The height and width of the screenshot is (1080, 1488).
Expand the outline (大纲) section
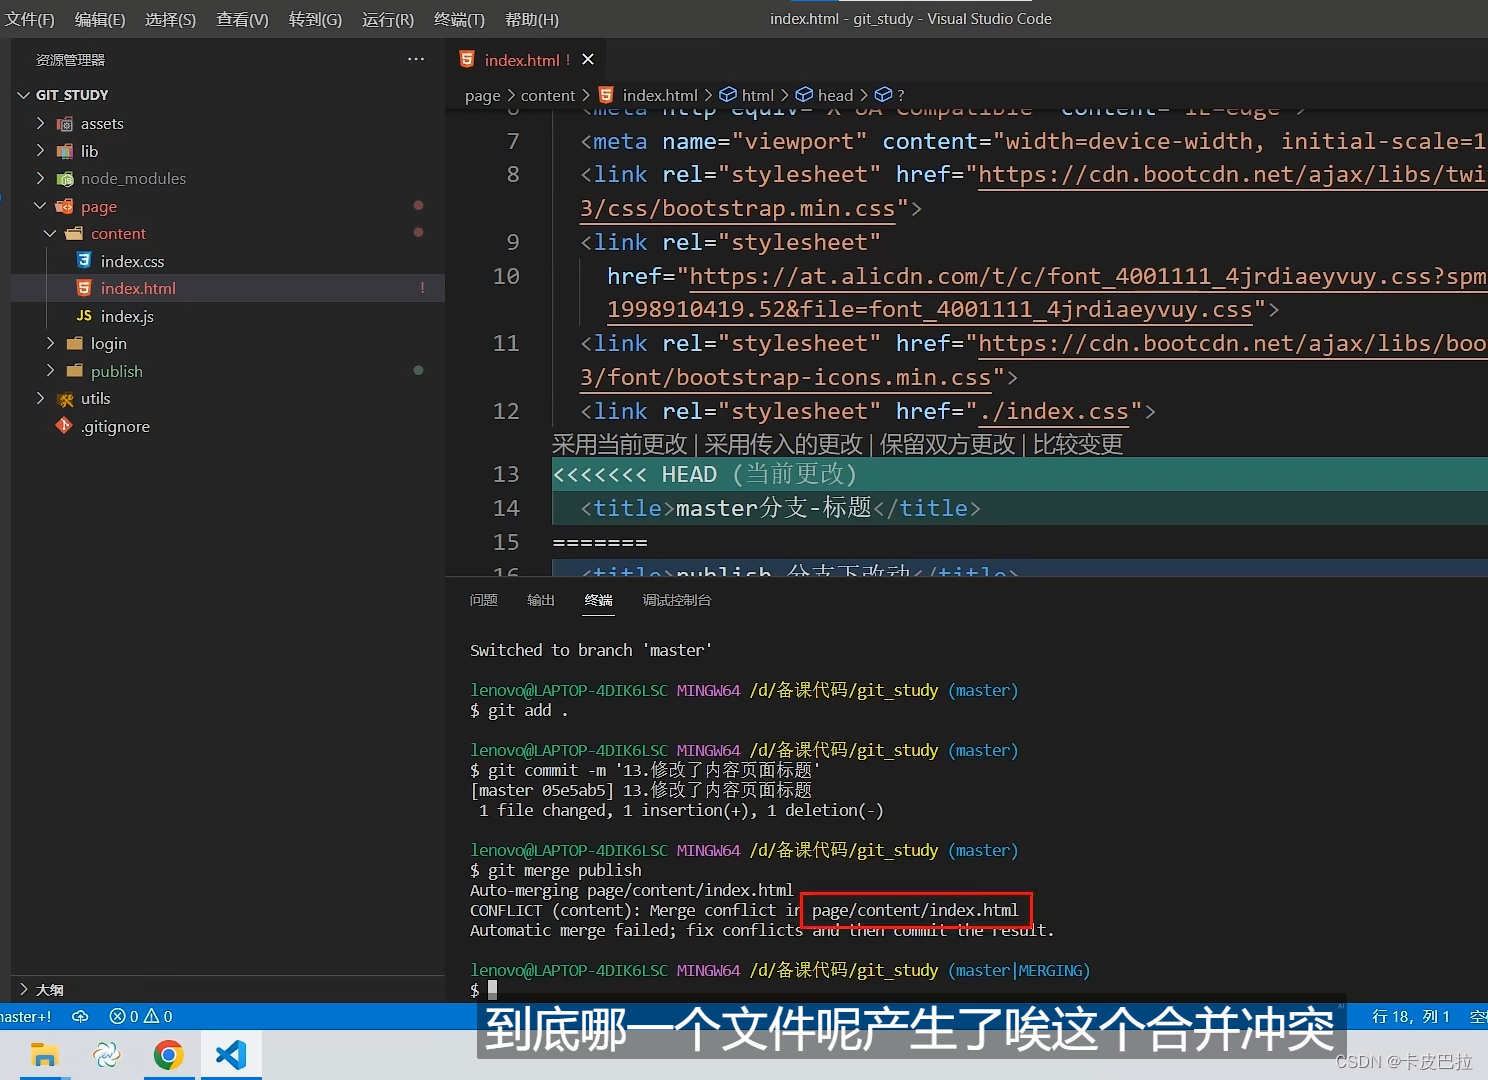click(24, 989)
